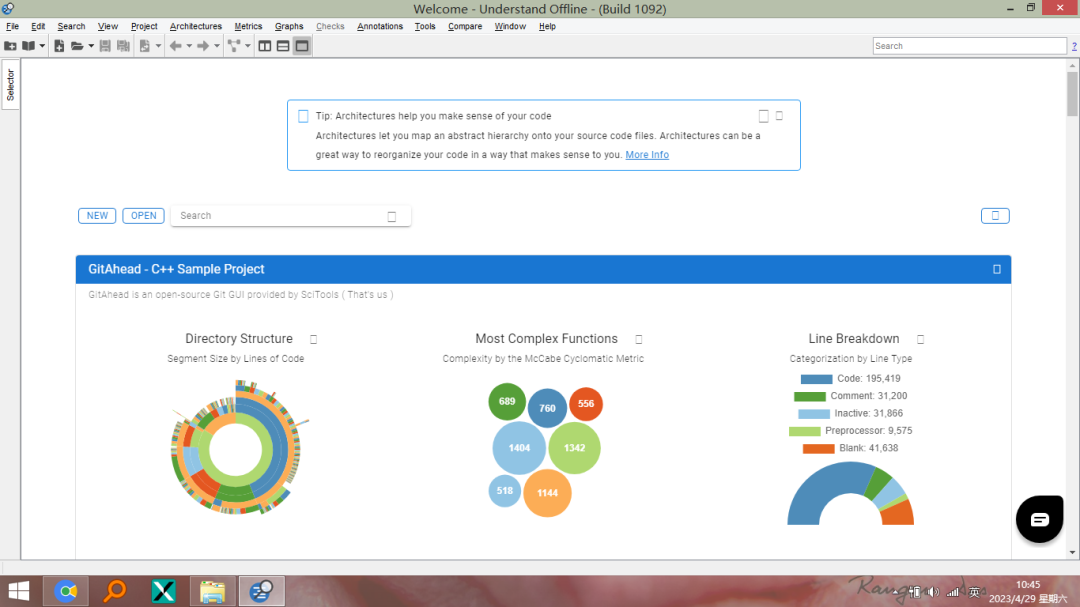Click the icon beside Directory Structure title
The image size is (1080, 607).
tap(313, 339)
